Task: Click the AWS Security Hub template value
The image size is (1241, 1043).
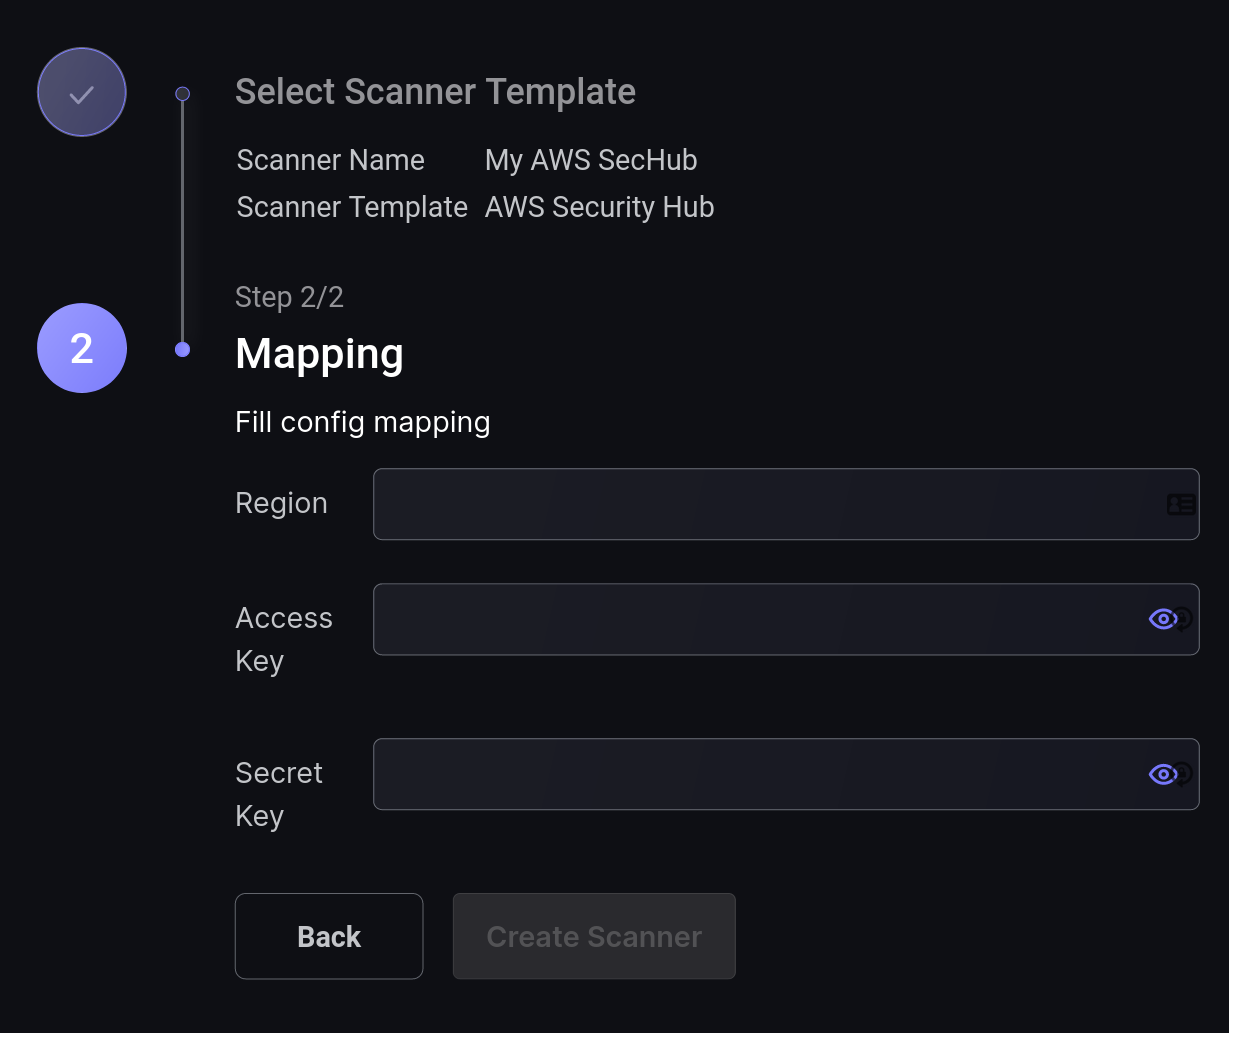Action: tap(599, 207)
